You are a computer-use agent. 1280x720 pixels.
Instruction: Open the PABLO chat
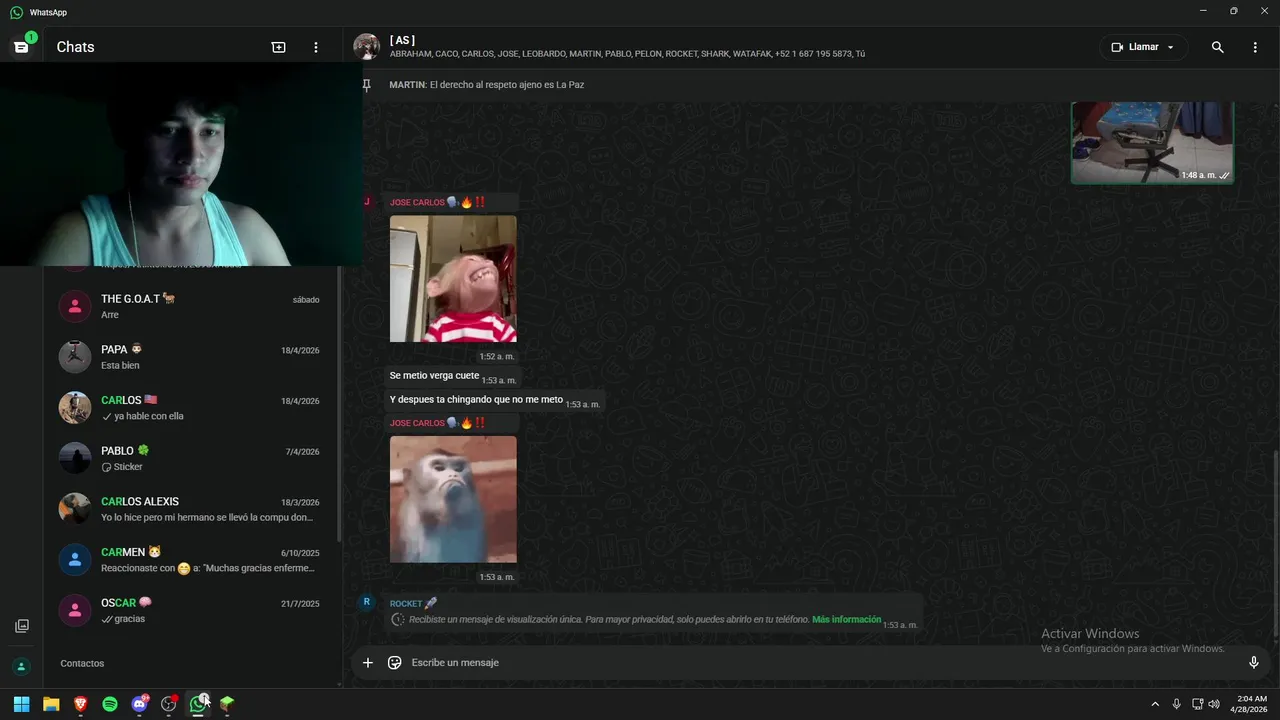click(x=191, y=458)
